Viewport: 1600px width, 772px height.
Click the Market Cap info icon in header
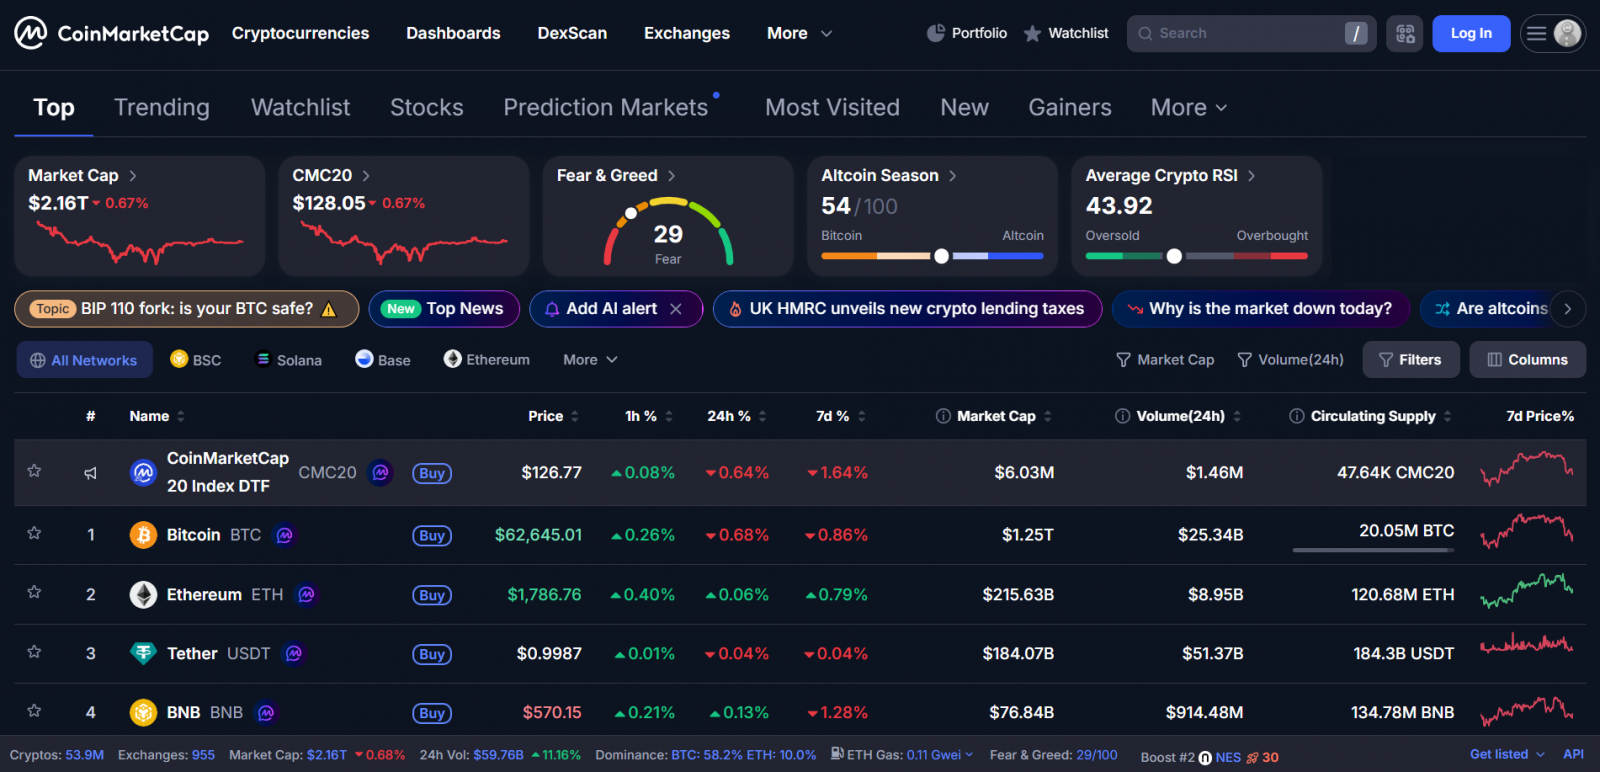(943, 416)
